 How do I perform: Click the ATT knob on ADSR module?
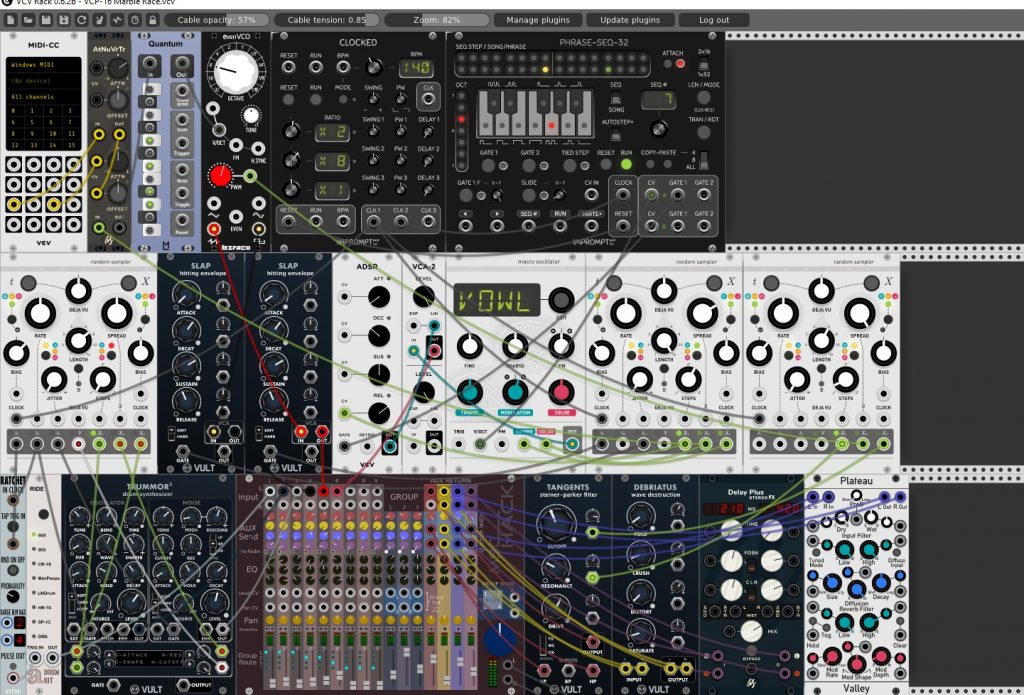point(379,297)
